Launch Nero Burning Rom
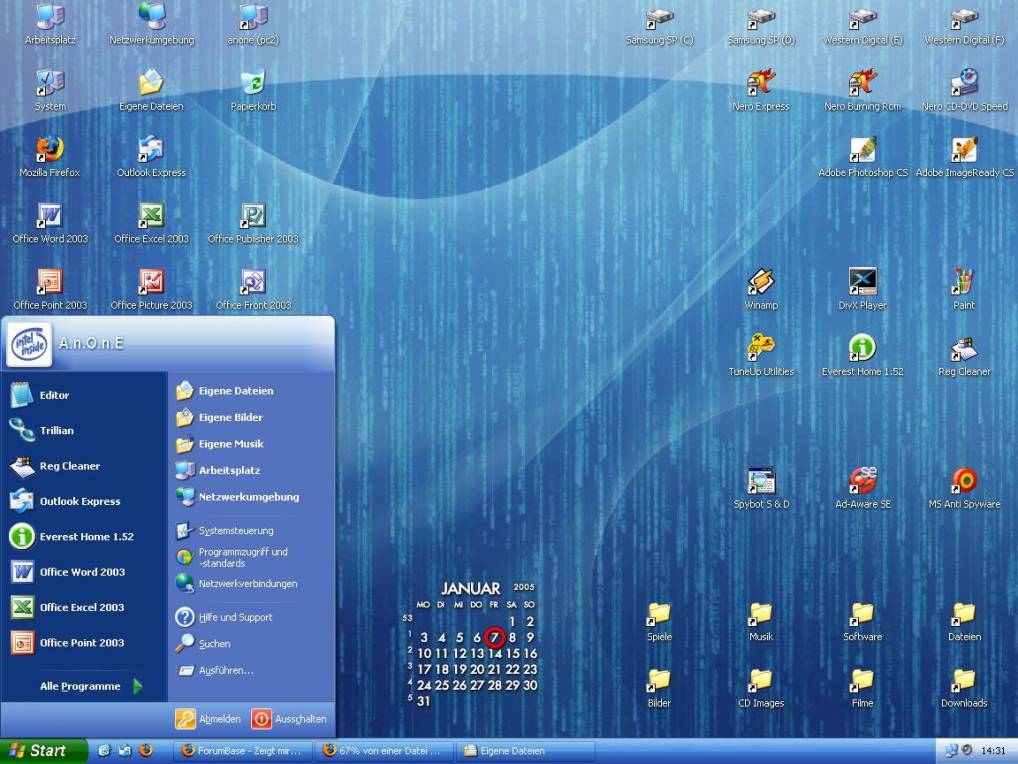 click(862, 90)
